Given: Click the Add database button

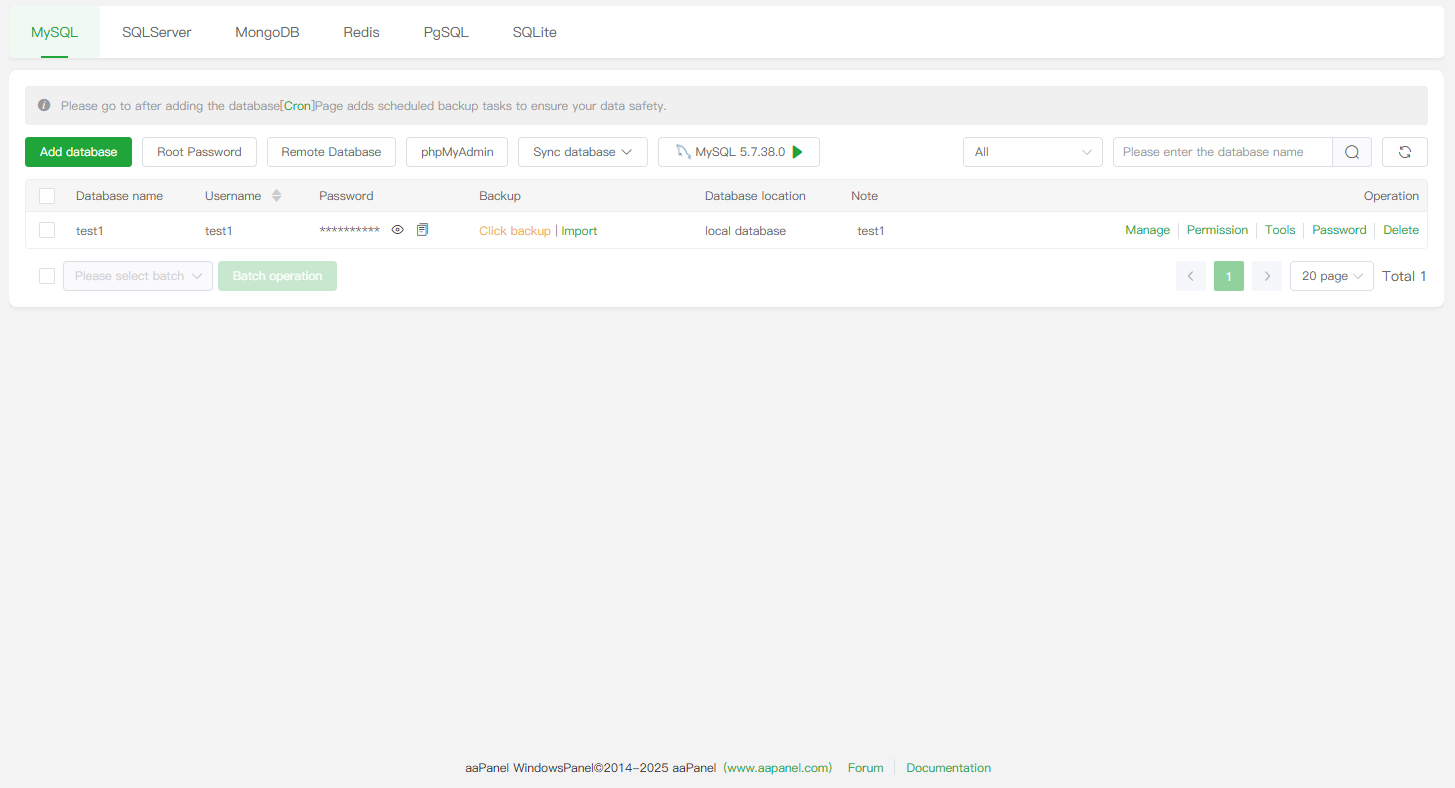Looking at the screenshot, I should (x=78, y=152).
